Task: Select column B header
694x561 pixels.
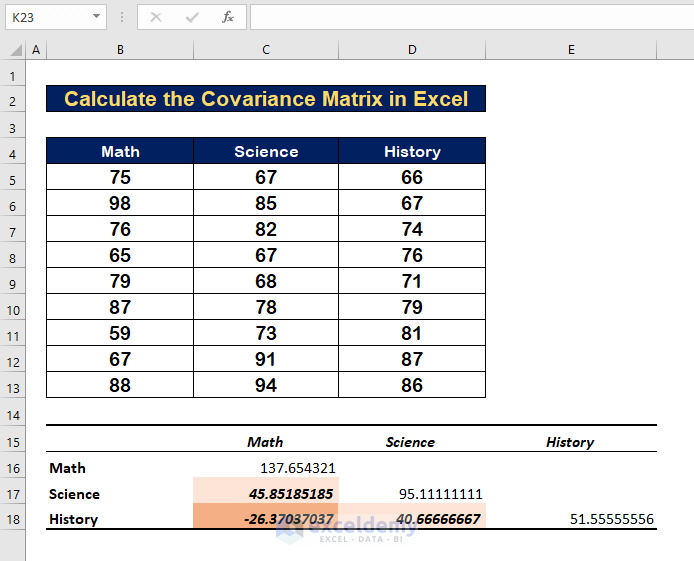Action: tap(120, 50)
